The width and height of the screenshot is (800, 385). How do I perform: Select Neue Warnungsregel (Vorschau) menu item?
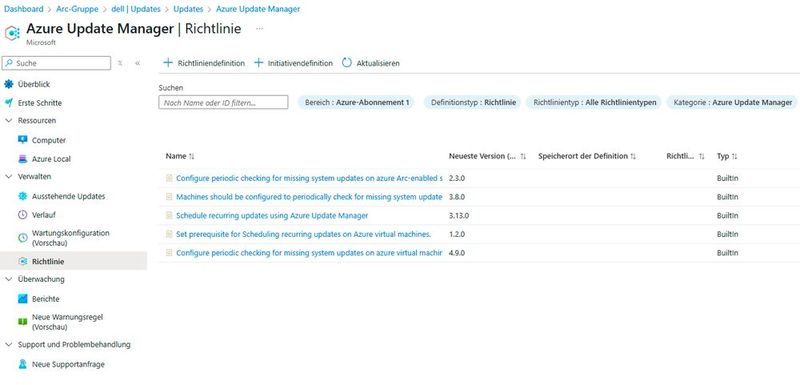67,322
